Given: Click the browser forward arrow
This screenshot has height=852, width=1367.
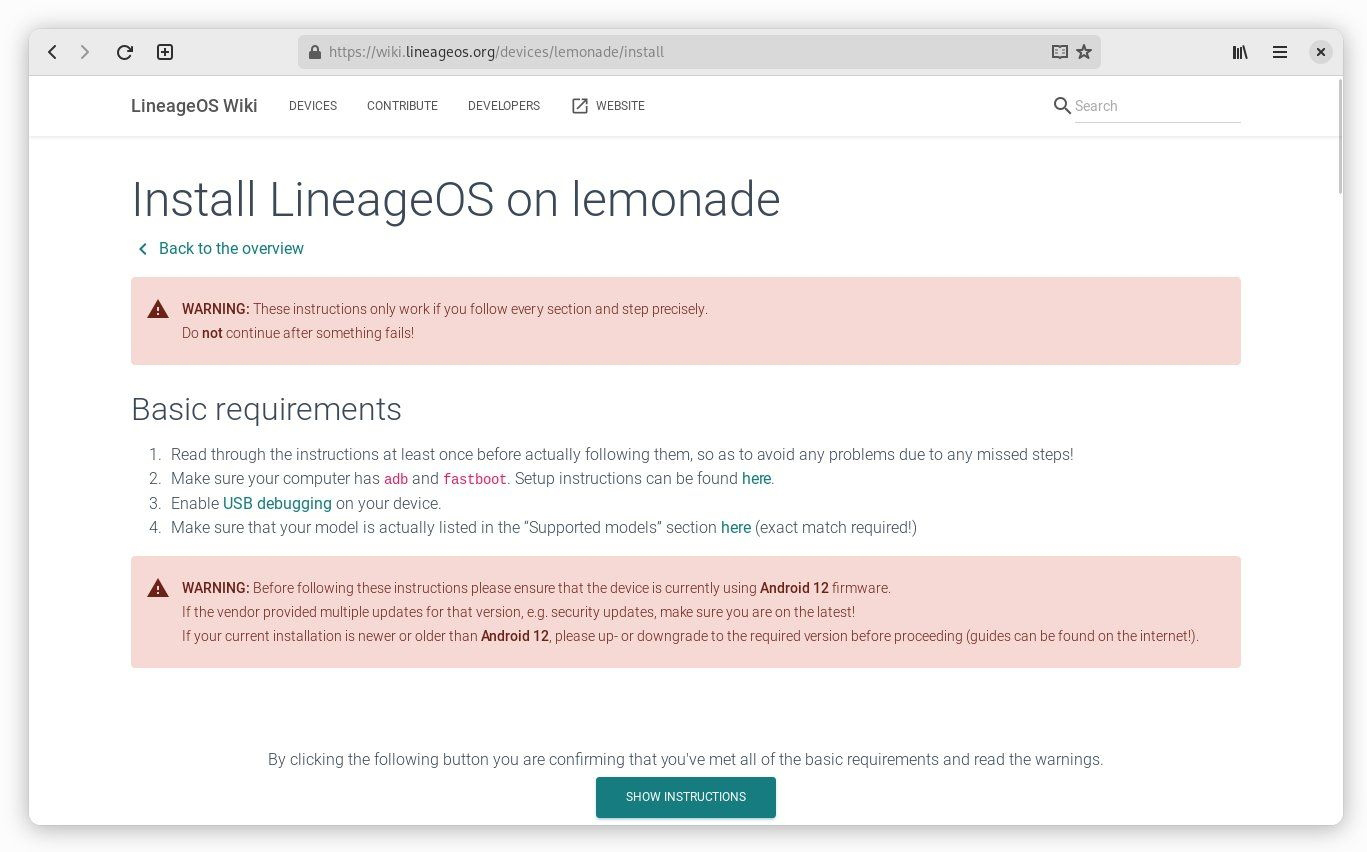Looking at the screenshot, I should (85, 52).
